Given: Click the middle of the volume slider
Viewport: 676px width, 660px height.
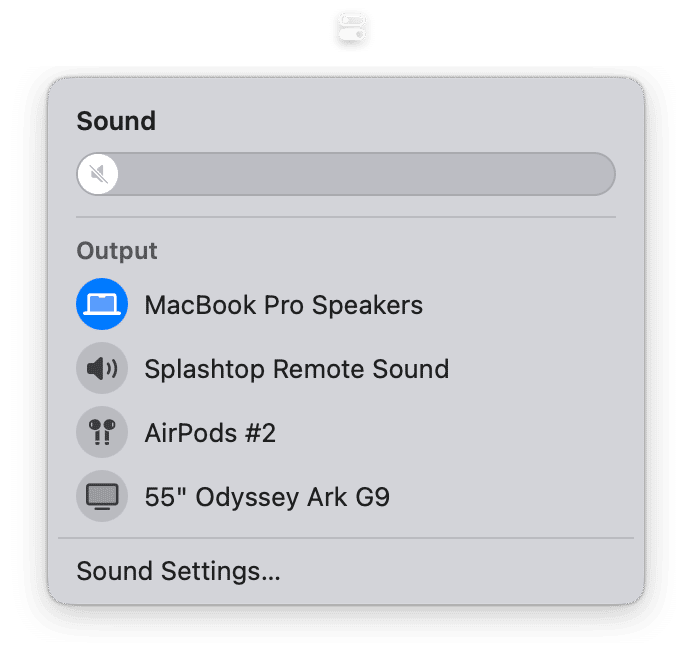Looking at the screenshot, I should (x=346, y=174).
